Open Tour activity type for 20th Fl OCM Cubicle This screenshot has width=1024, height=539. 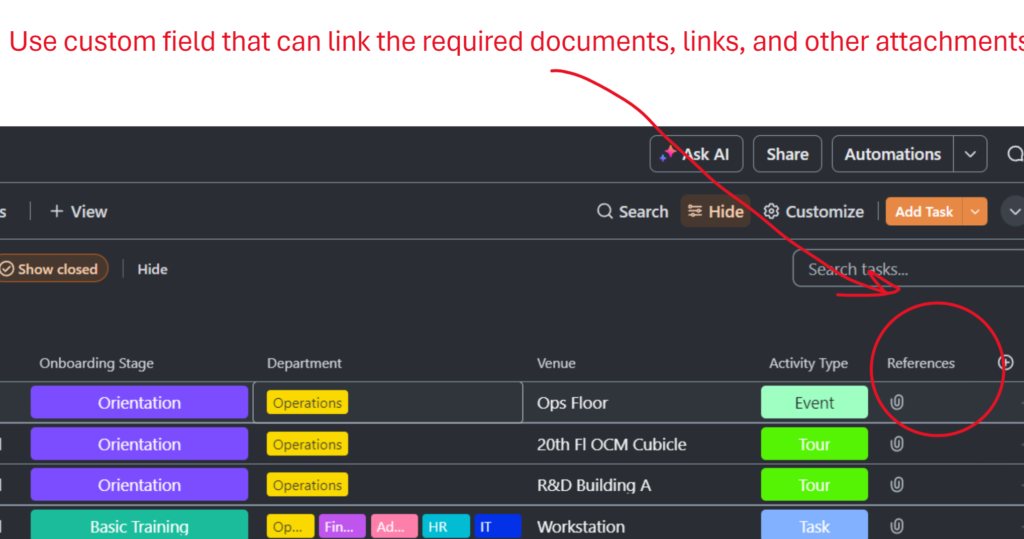[x=814, y=444]
